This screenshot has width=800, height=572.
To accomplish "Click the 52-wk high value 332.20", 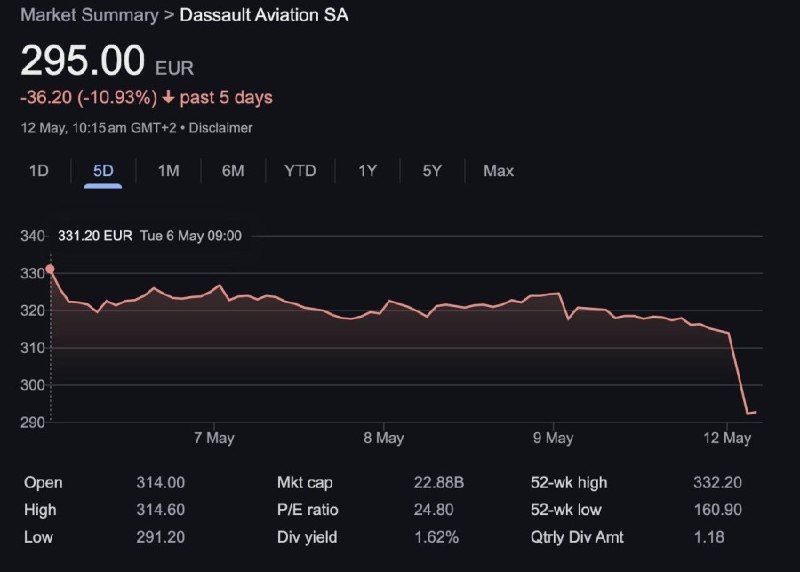I will click(717, 483).
